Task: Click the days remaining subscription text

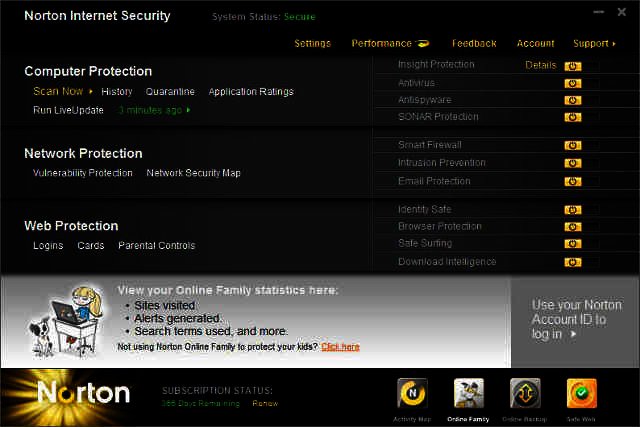Action: tap(200, 404)
